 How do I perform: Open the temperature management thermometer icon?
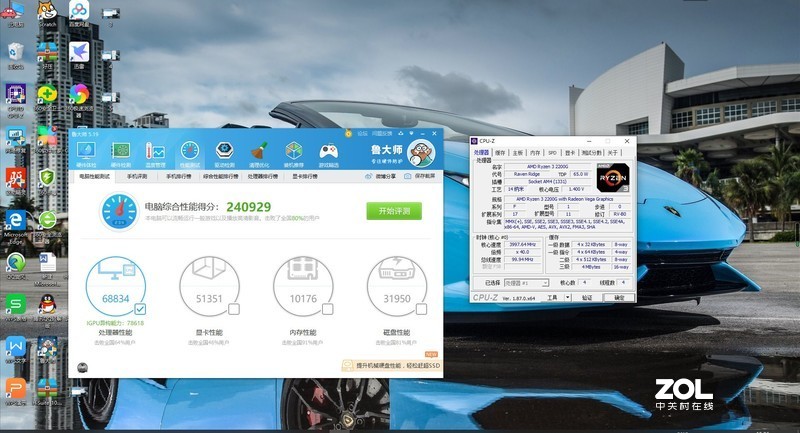click(155, 151)
